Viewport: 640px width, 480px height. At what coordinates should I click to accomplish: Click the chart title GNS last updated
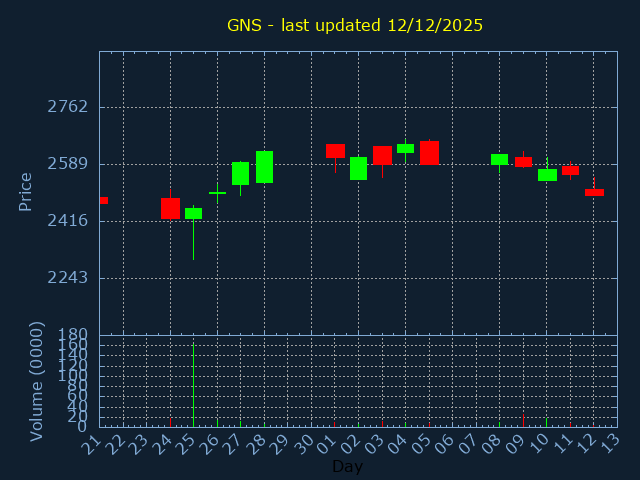[x=354, y=25]
